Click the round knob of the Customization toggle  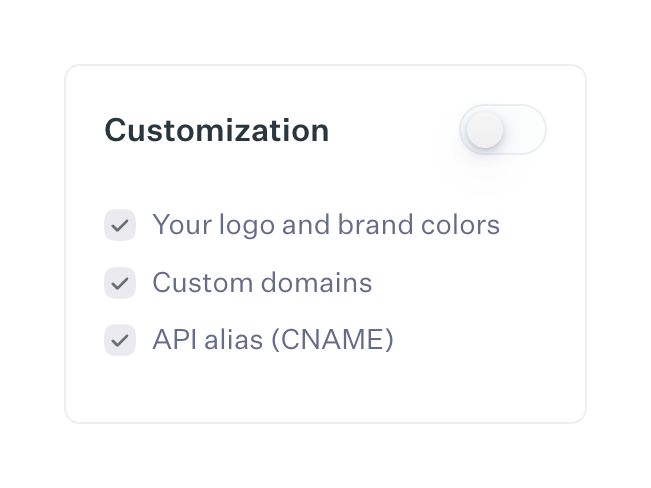tap(485, 130)
